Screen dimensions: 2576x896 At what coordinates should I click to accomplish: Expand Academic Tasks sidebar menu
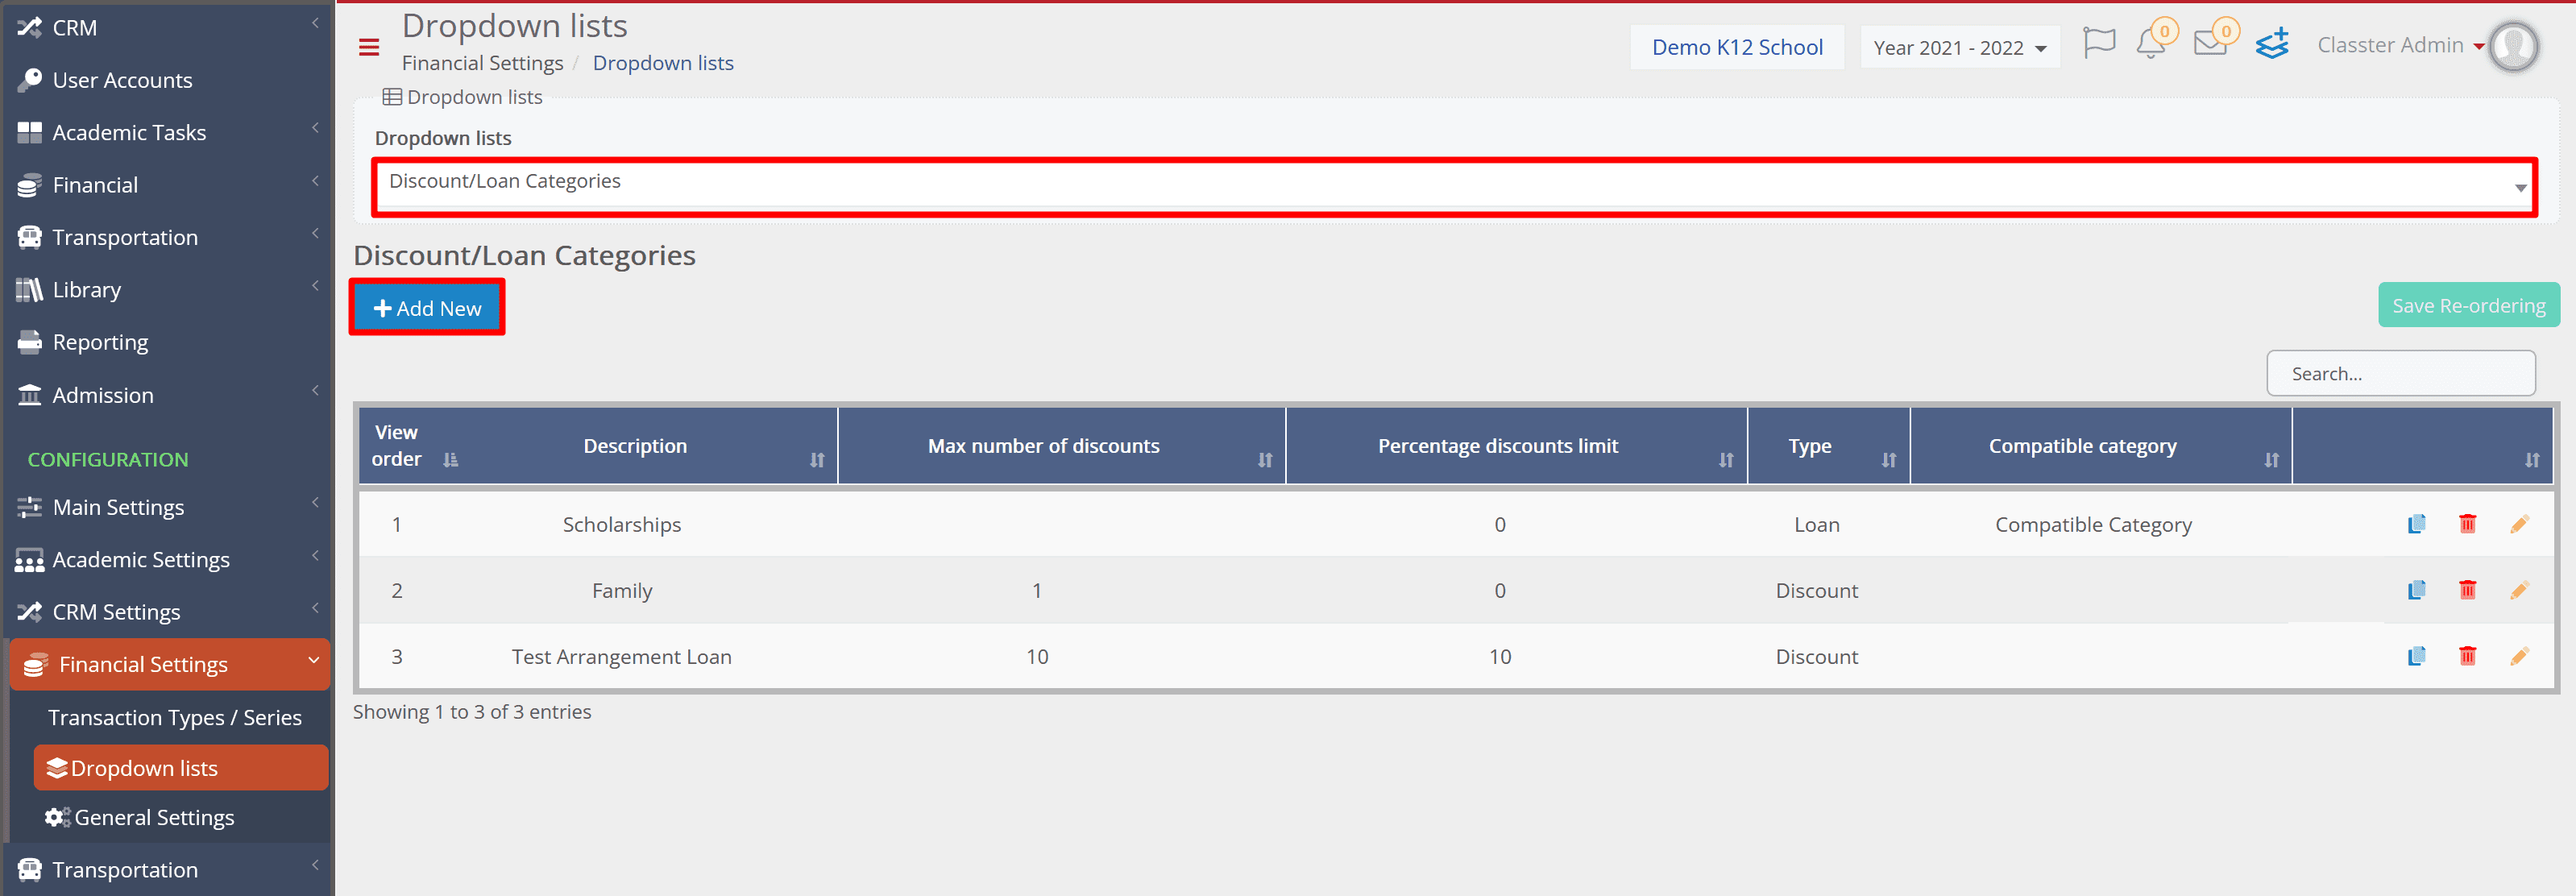[165, 132]
